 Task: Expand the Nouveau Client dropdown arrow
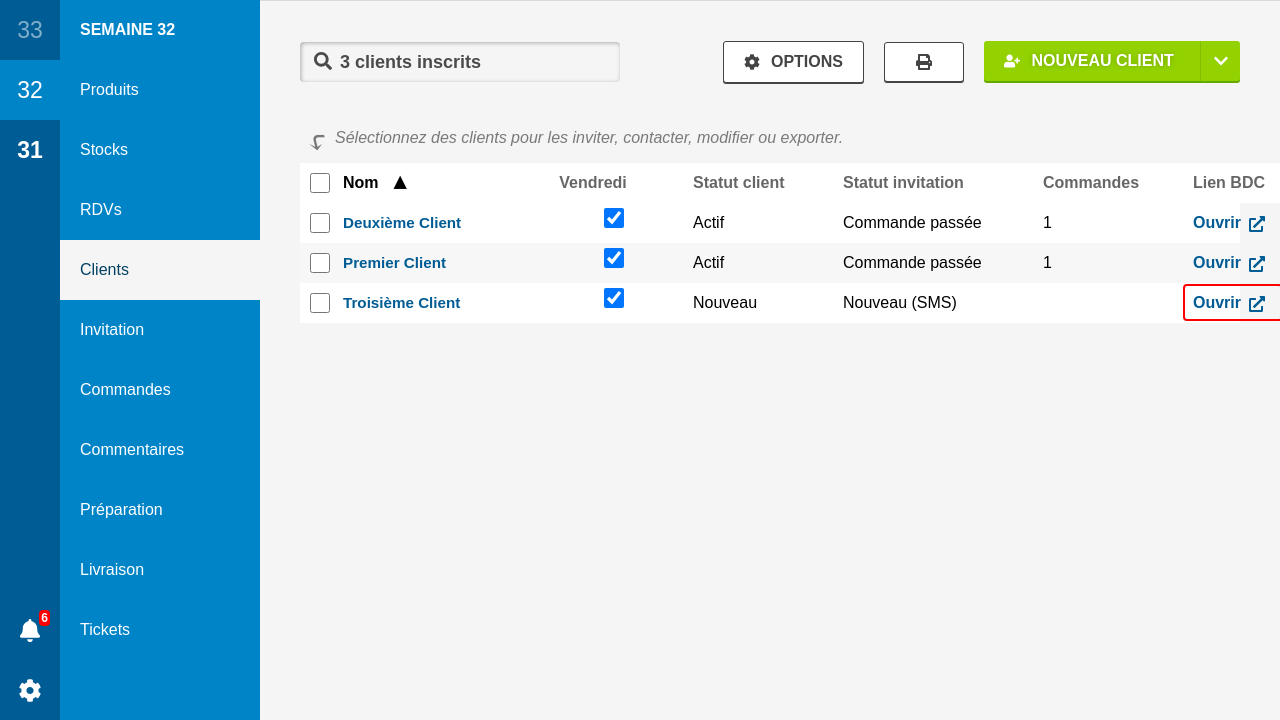point(1220,61)
